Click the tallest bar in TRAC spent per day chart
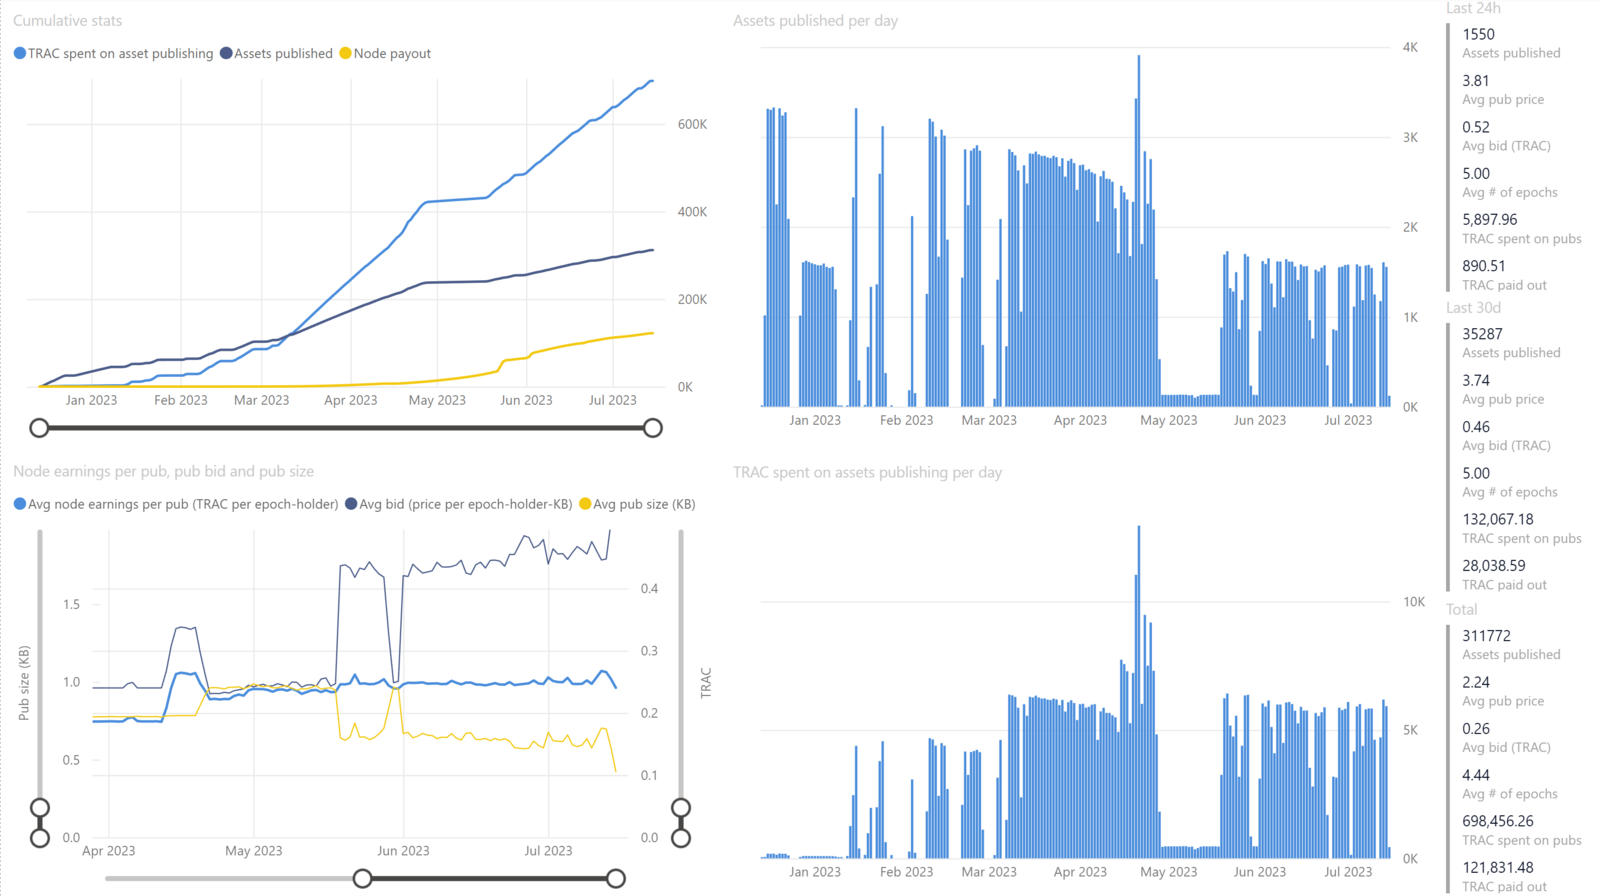The width and height of the screenshot is (1600, 896). coord(1138,692)
